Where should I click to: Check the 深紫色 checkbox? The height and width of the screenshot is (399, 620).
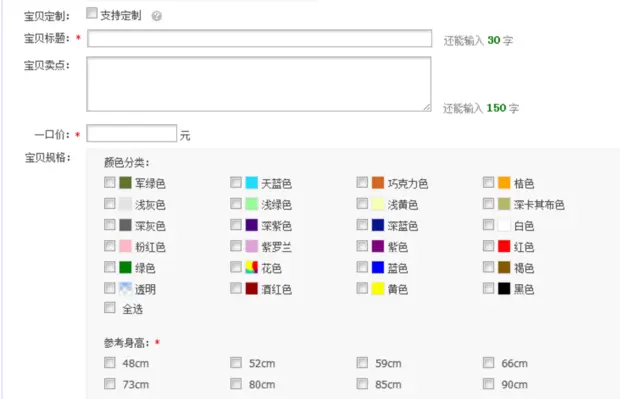click(x=236, y=225)
